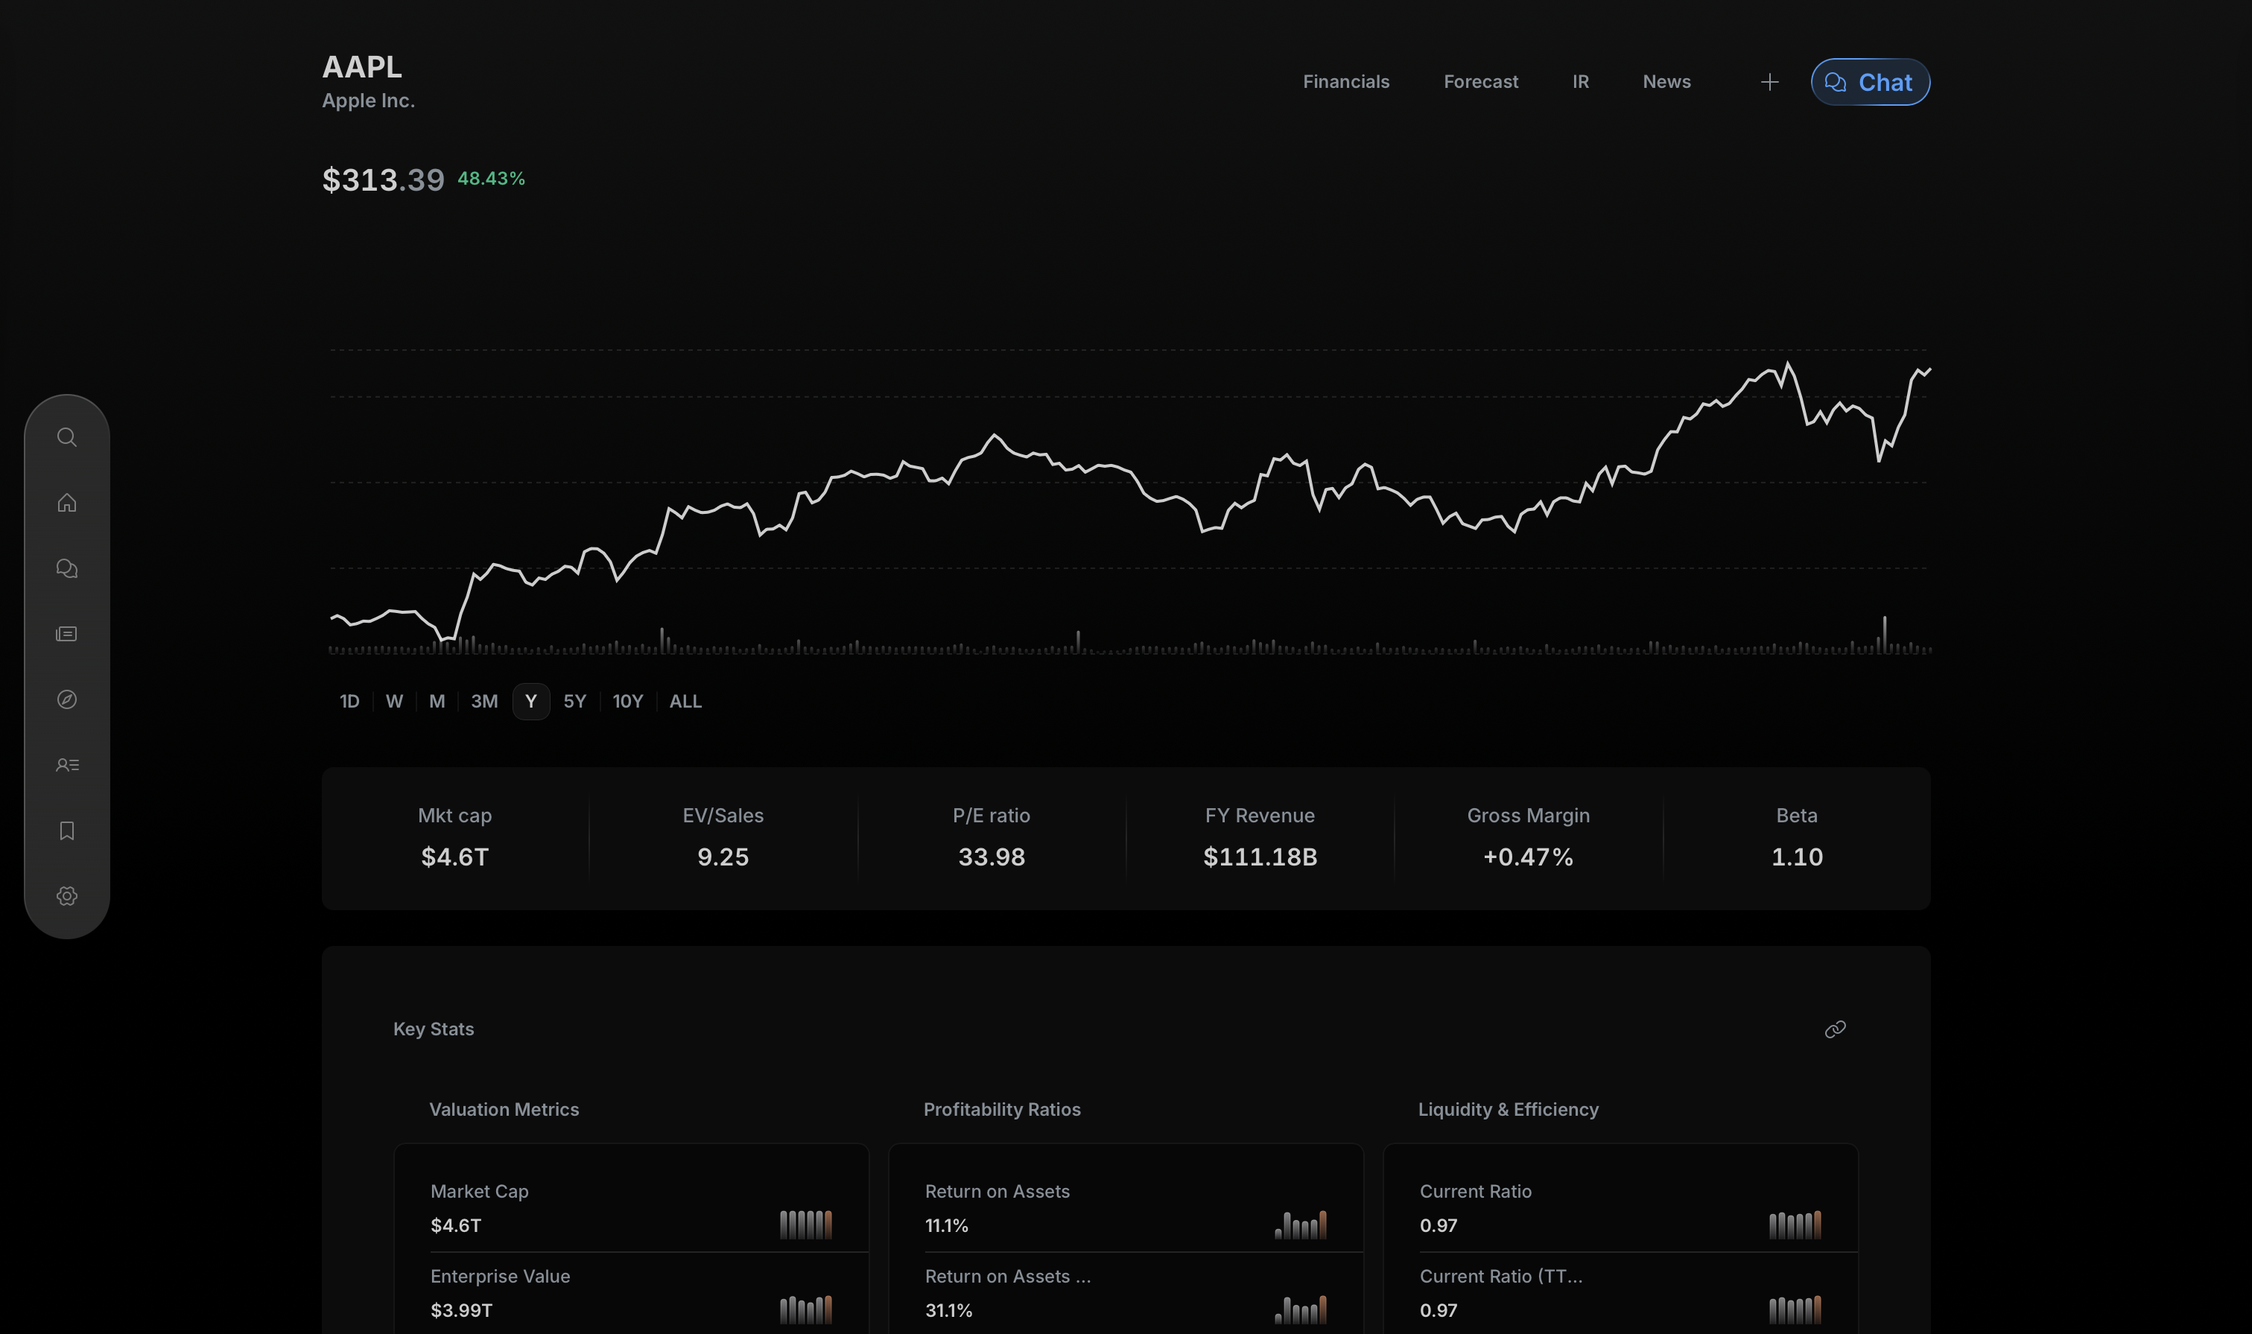Open search from the sidebar
2252x1334 pixels.
tap(67, 437)
